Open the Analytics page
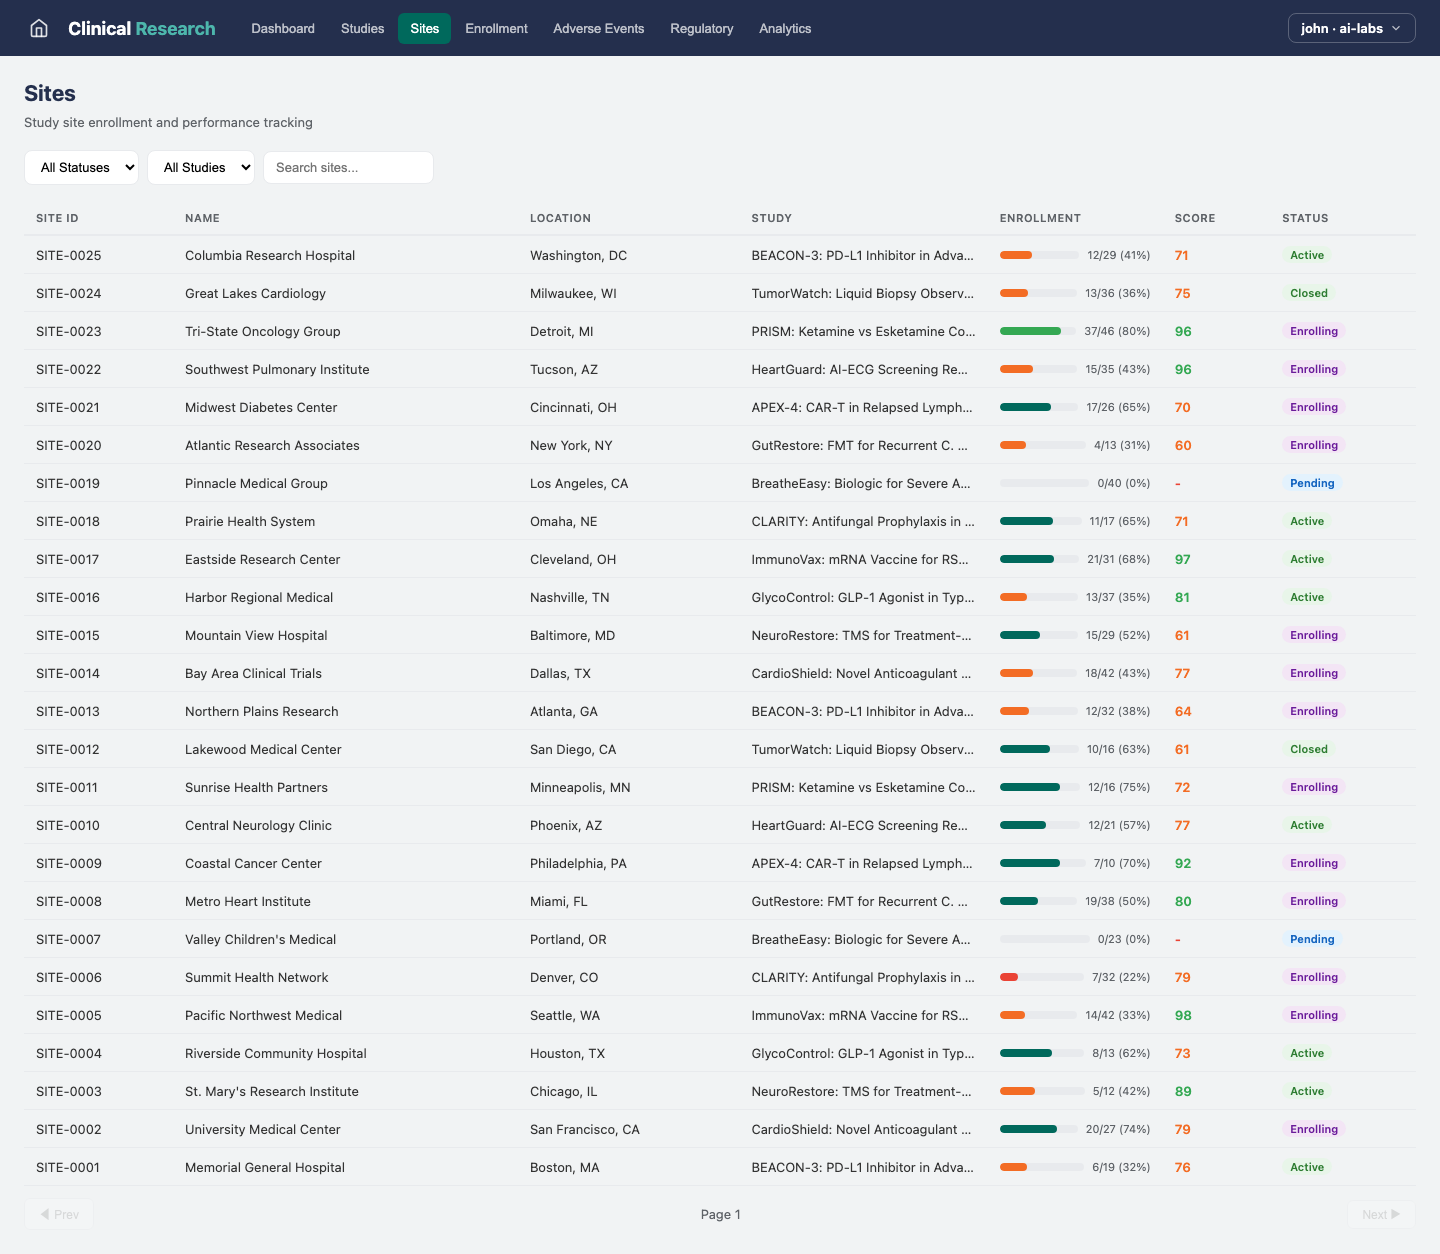The width and height of the screenshot is (1440, 1254). 785,28
